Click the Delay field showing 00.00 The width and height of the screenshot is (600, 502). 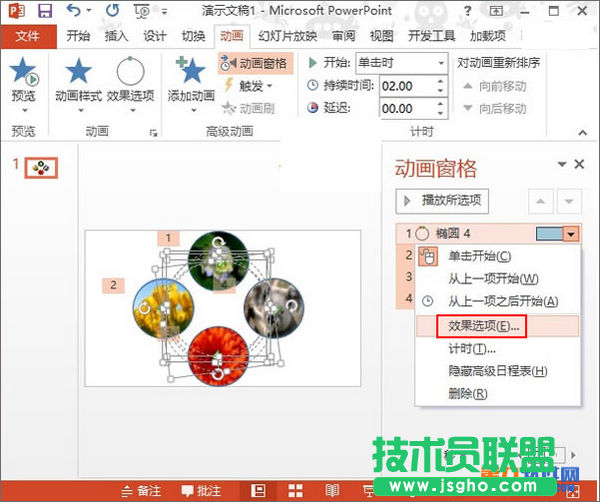pyautogui.click(x=408, y=108)
